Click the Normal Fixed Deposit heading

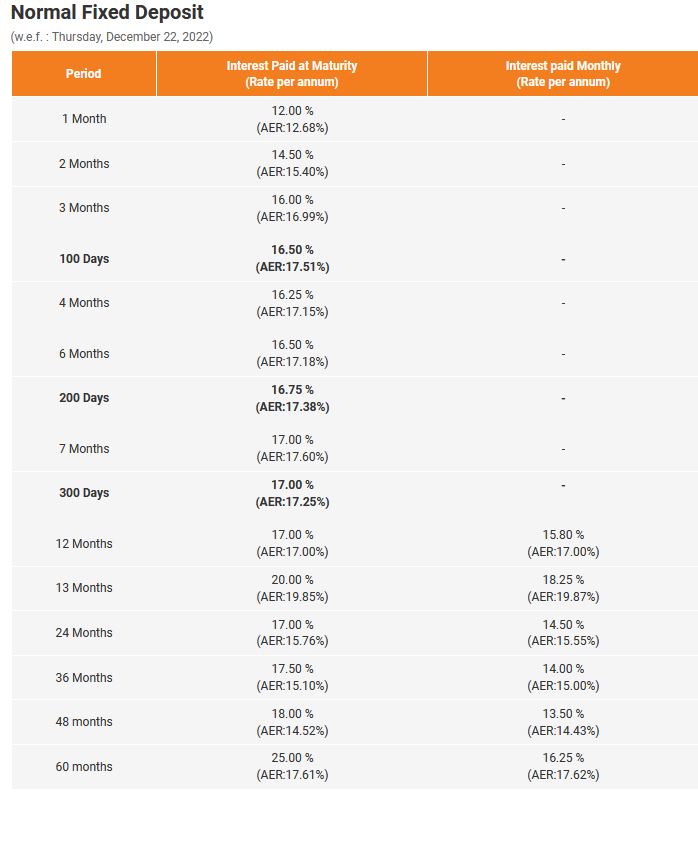[x=107, y=12]
